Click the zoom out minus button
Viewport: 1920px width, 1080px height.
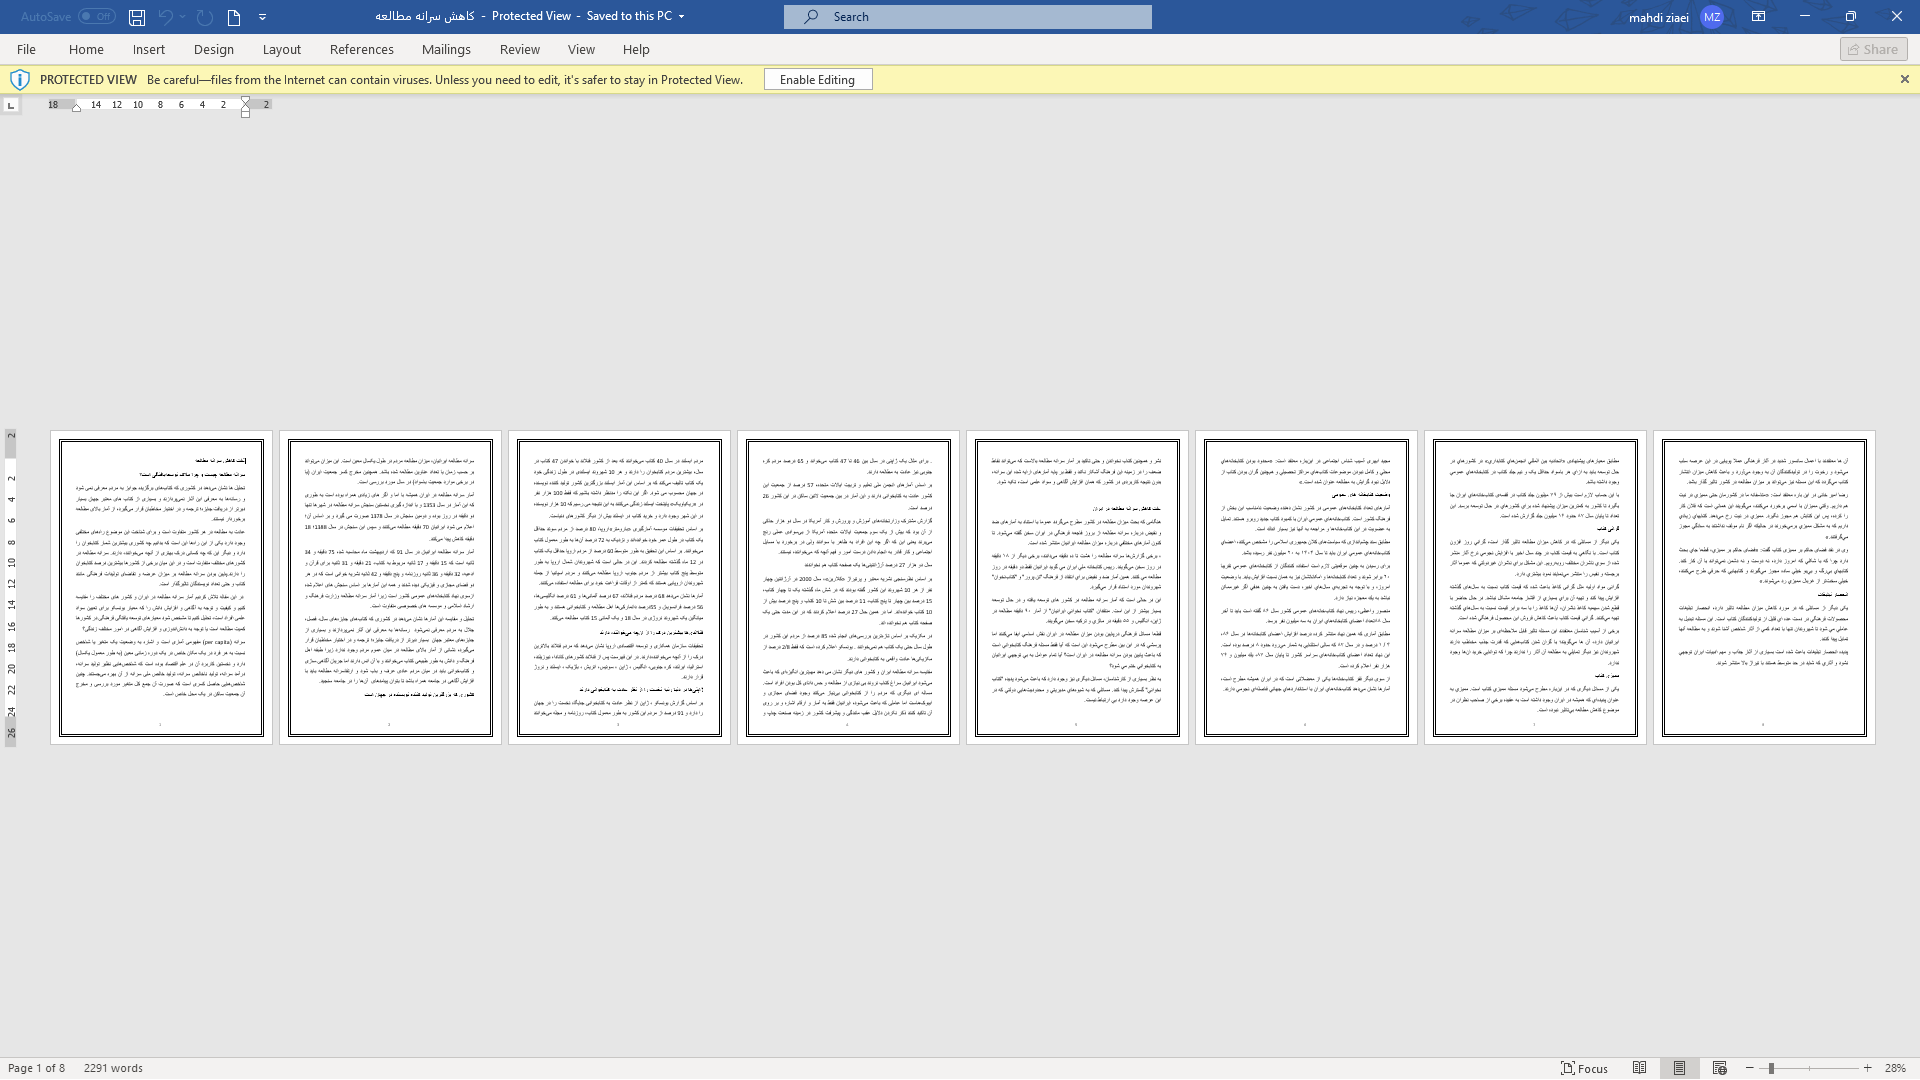pos(1749,1068)
